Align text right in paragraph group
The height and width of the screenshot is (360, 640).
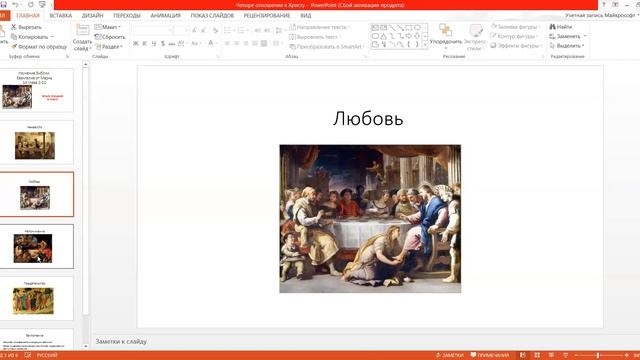(x=246, y=43)
